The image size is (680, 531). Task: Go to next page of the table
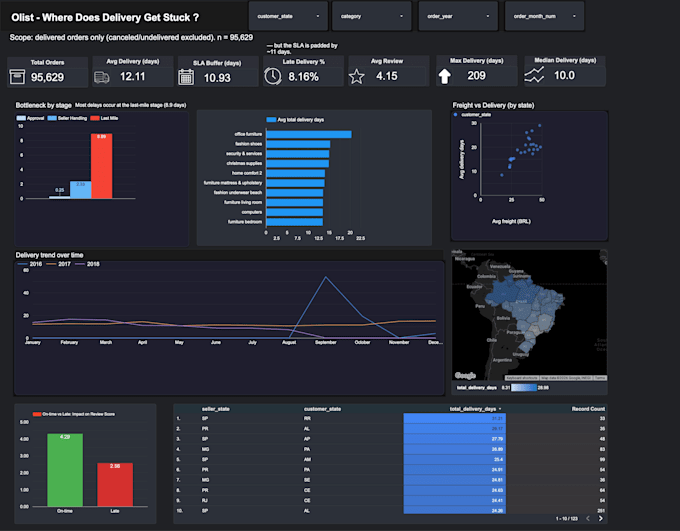601,518
